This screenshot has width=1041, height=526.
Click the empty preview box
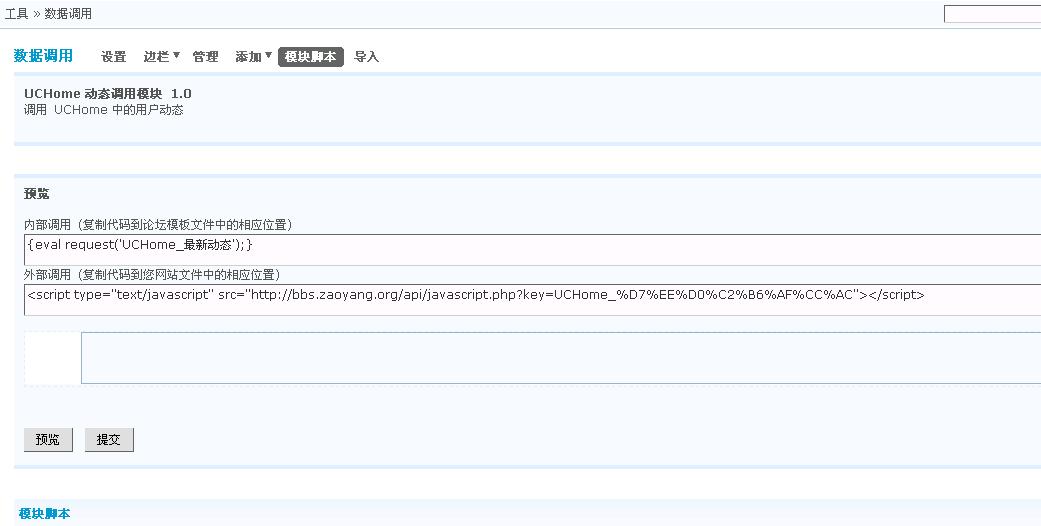pos(561,358)
